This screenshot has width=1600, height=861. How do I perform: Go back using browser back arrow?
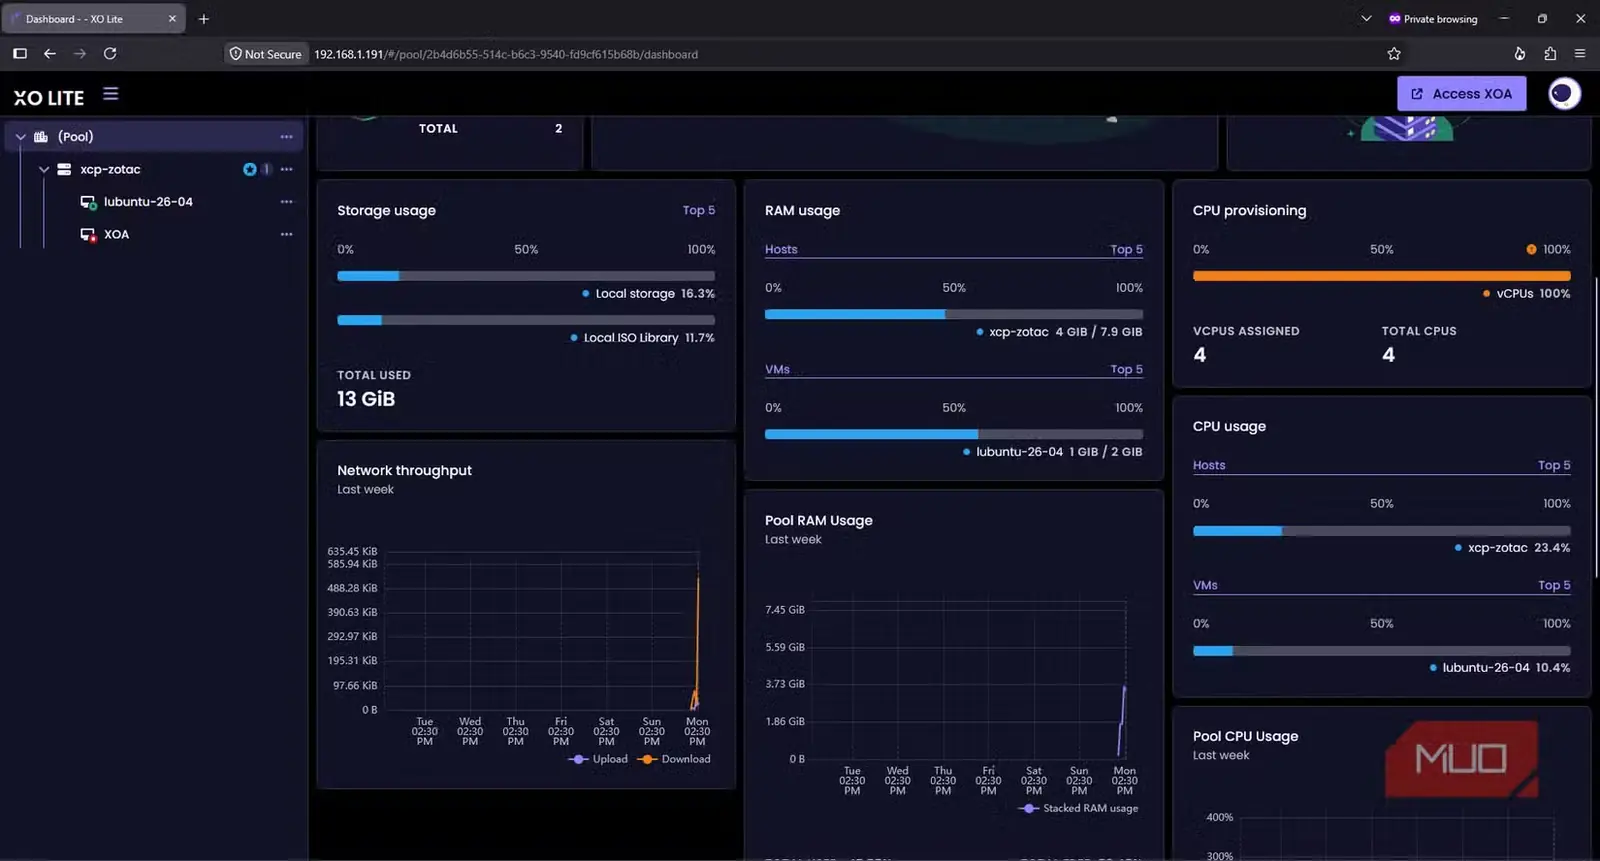(x=49, y=54)
